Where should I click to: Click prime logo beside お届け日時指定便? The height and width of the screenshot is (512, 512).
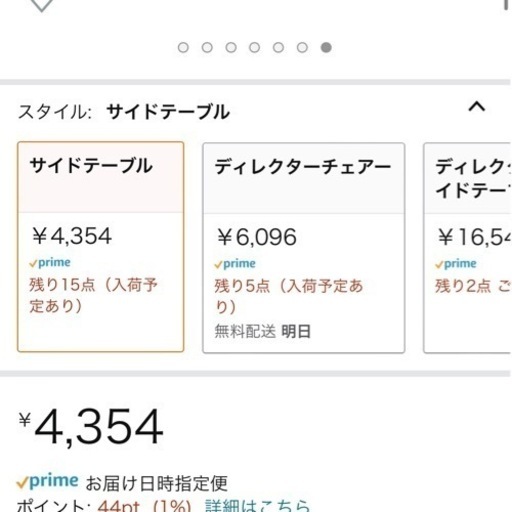click(47, 481)
